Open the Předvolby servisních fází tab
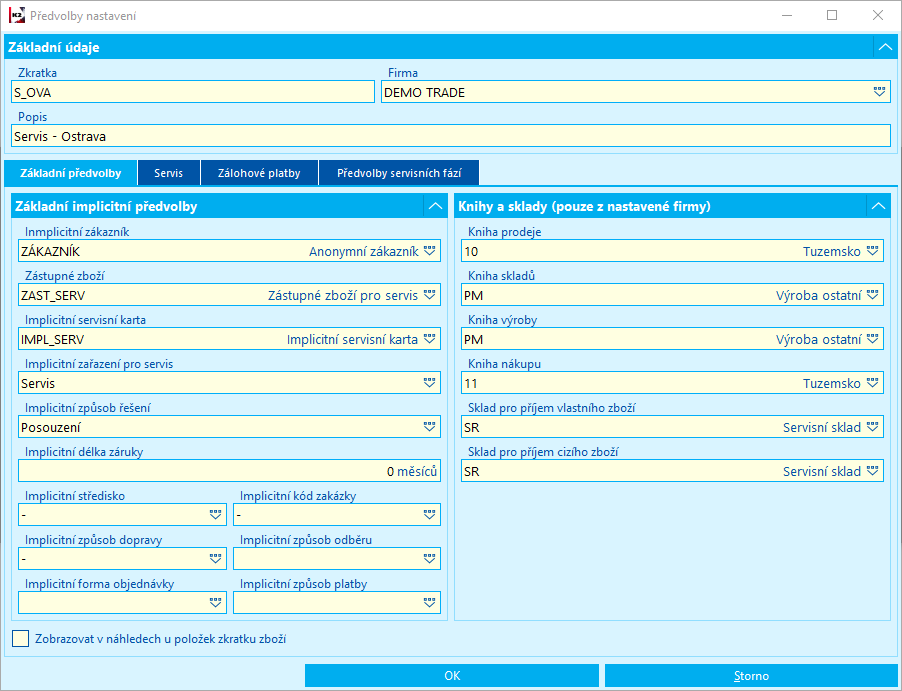 point(399,173)
